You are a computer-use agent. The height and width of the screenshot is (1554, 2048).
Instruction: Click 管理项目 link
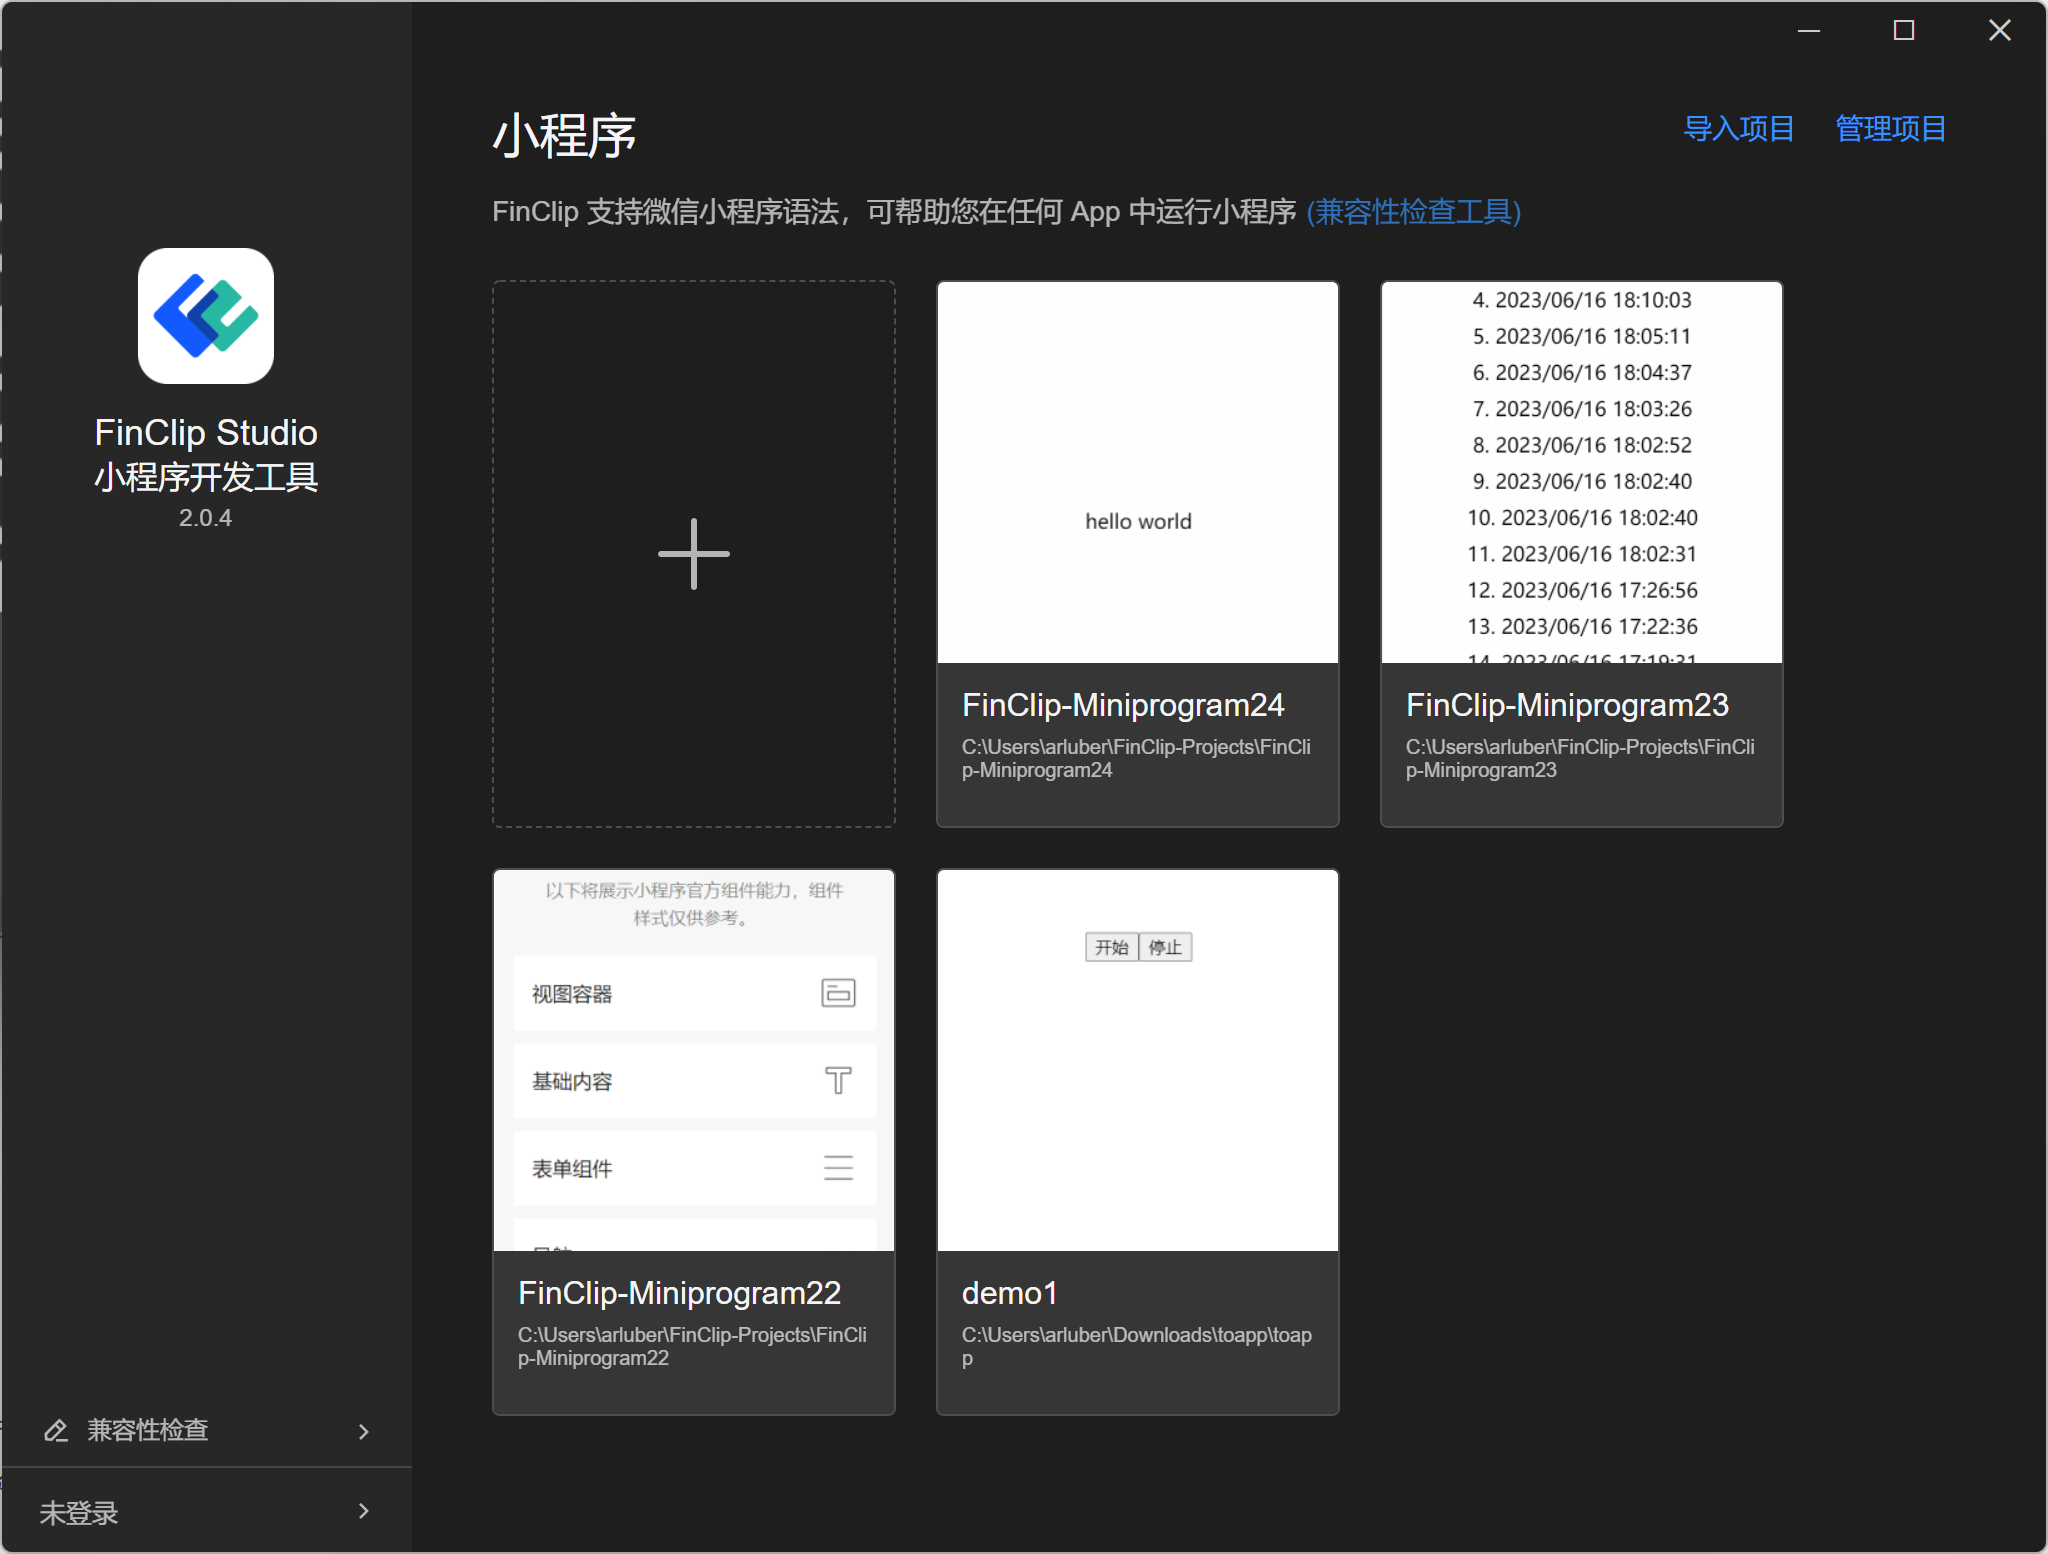pos(1890,129)
